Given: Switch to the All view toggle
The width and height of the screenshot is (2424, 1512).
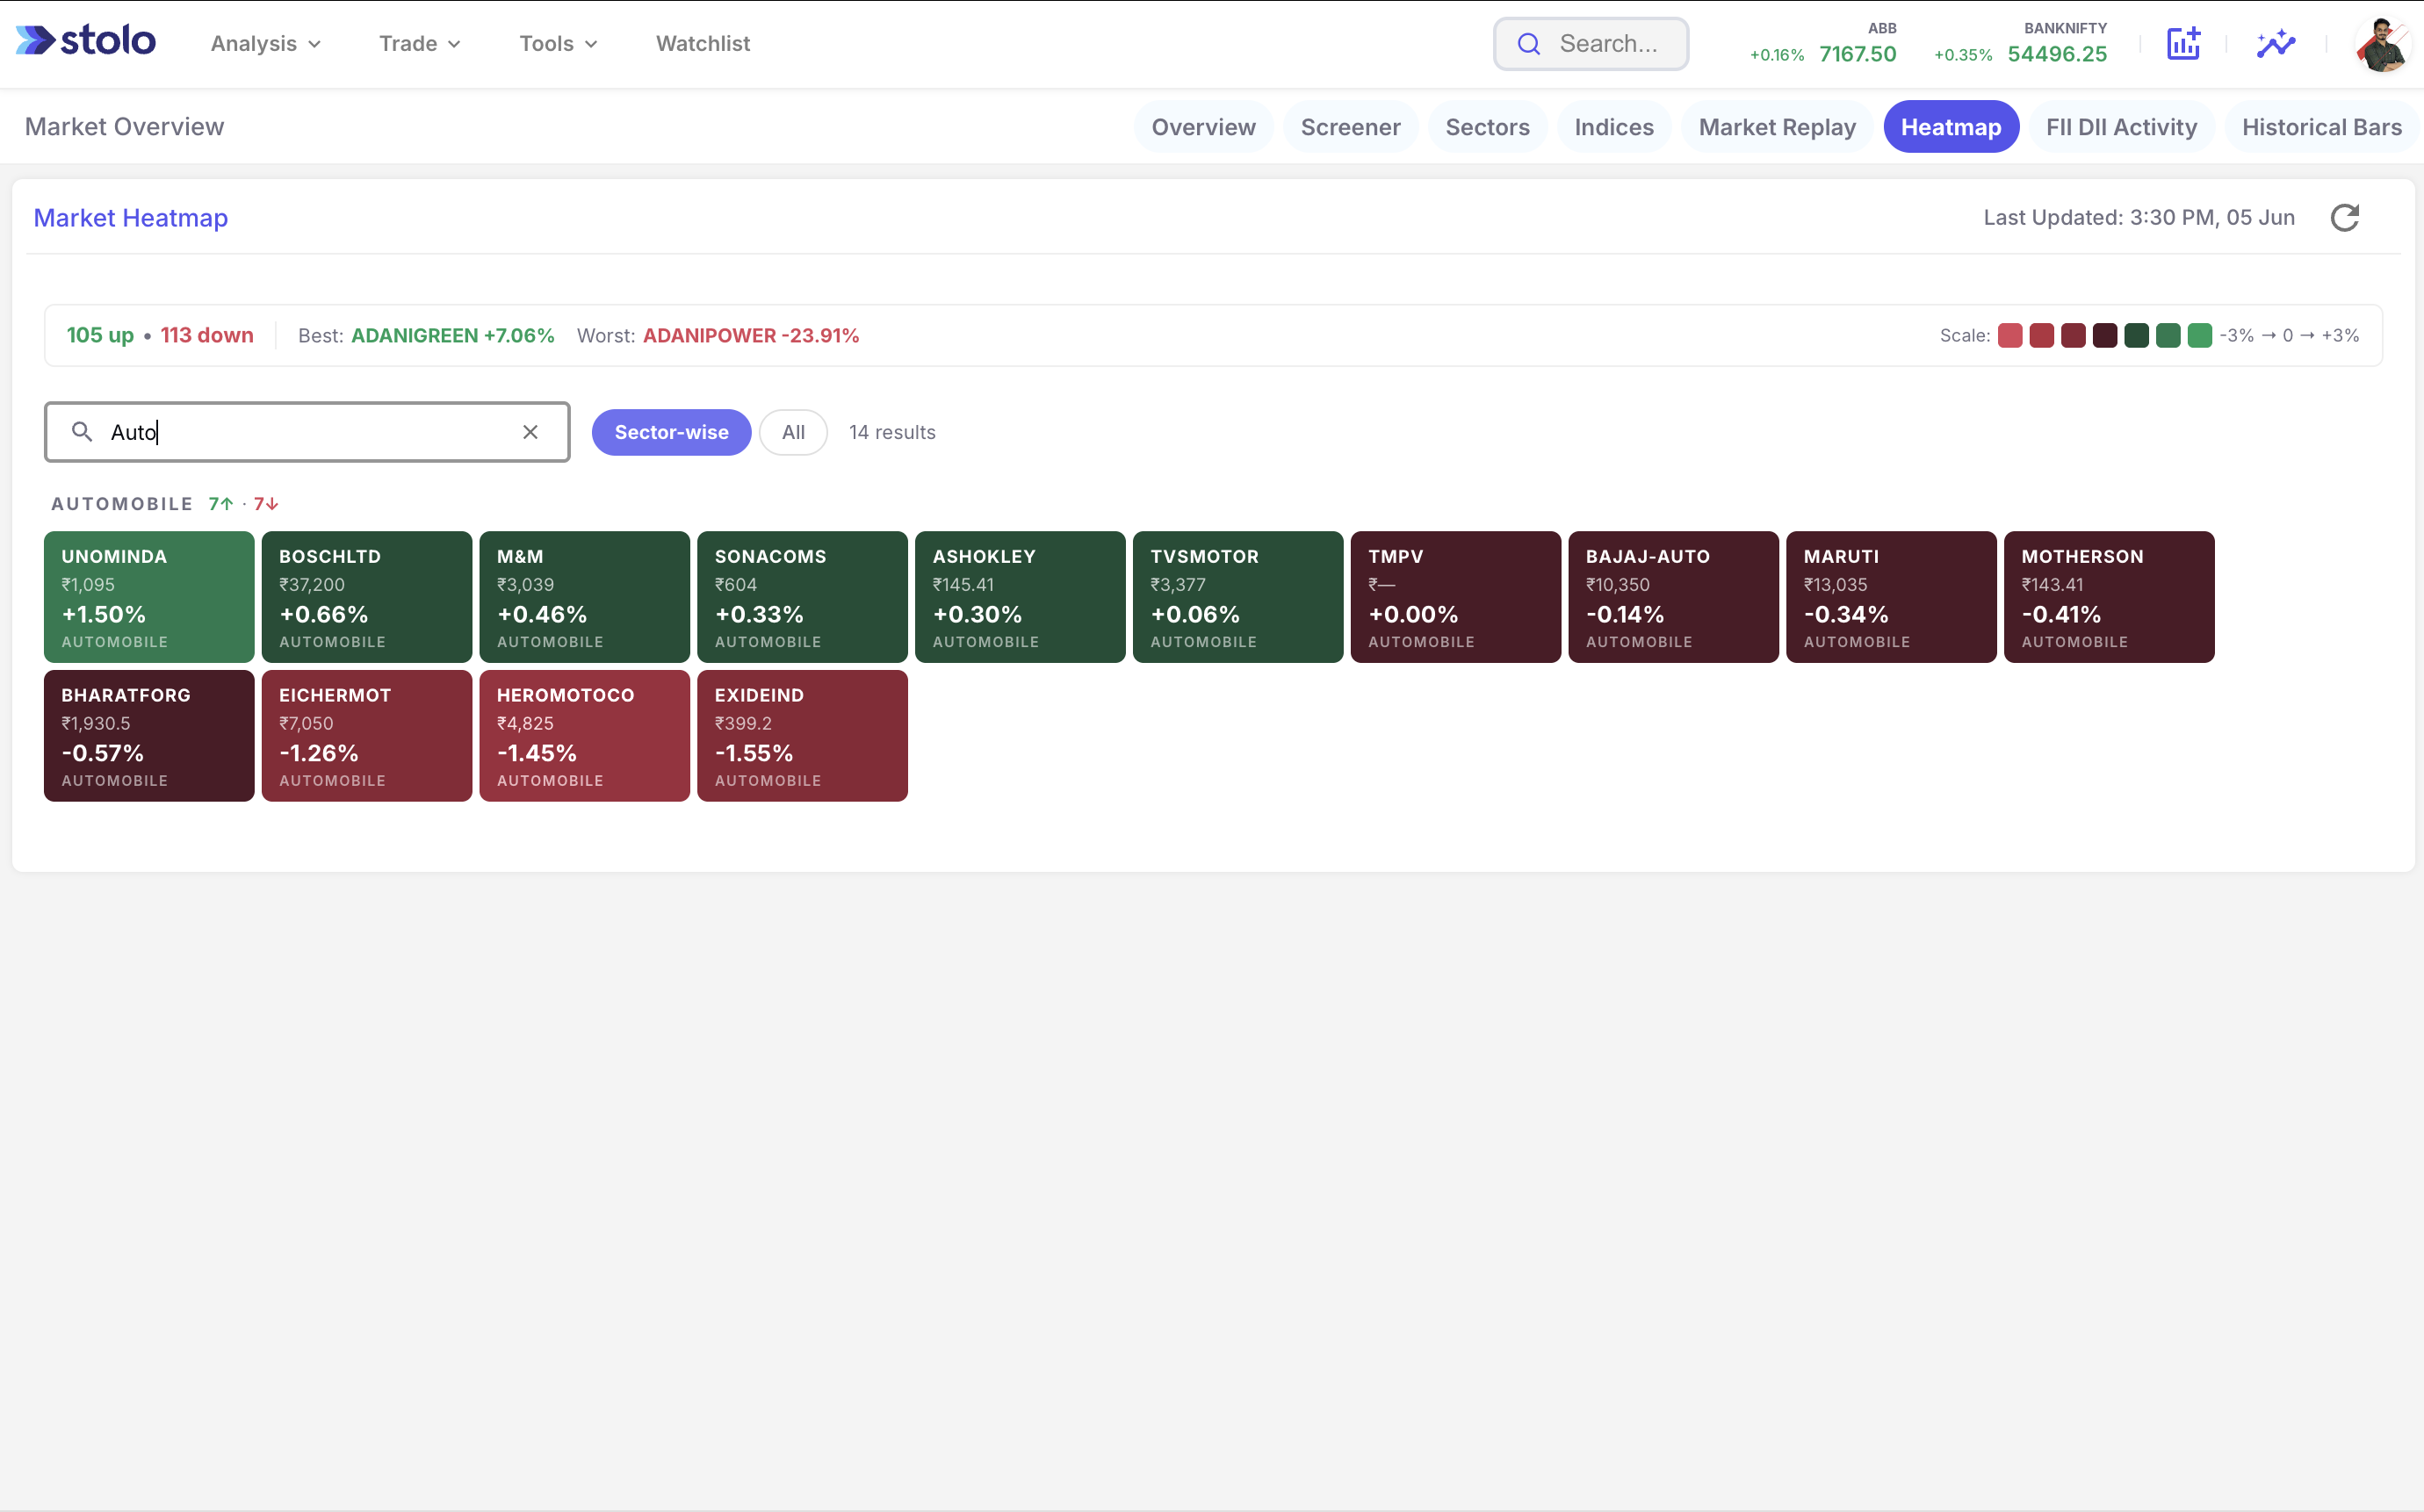Looking at the screenshot, I should (x=793, y=432).
